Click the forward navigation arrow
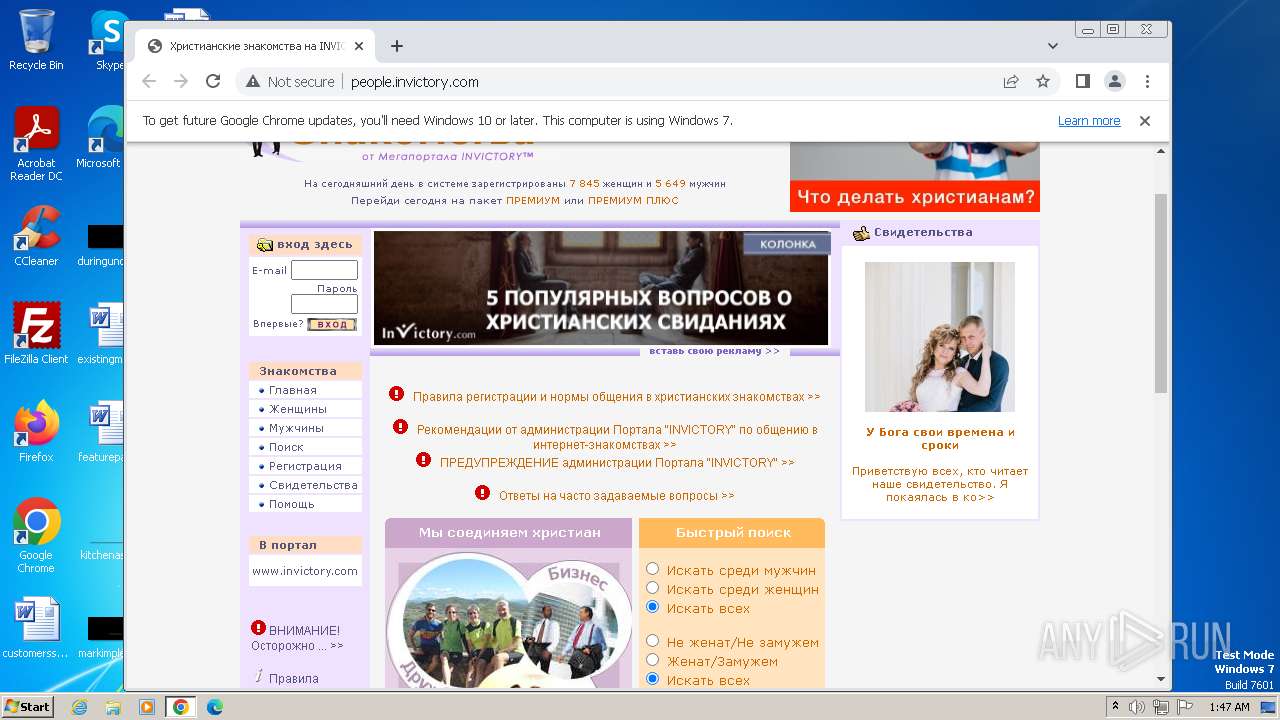The height and width of the screenshot is (720, 1280). [x=181, y=82]
